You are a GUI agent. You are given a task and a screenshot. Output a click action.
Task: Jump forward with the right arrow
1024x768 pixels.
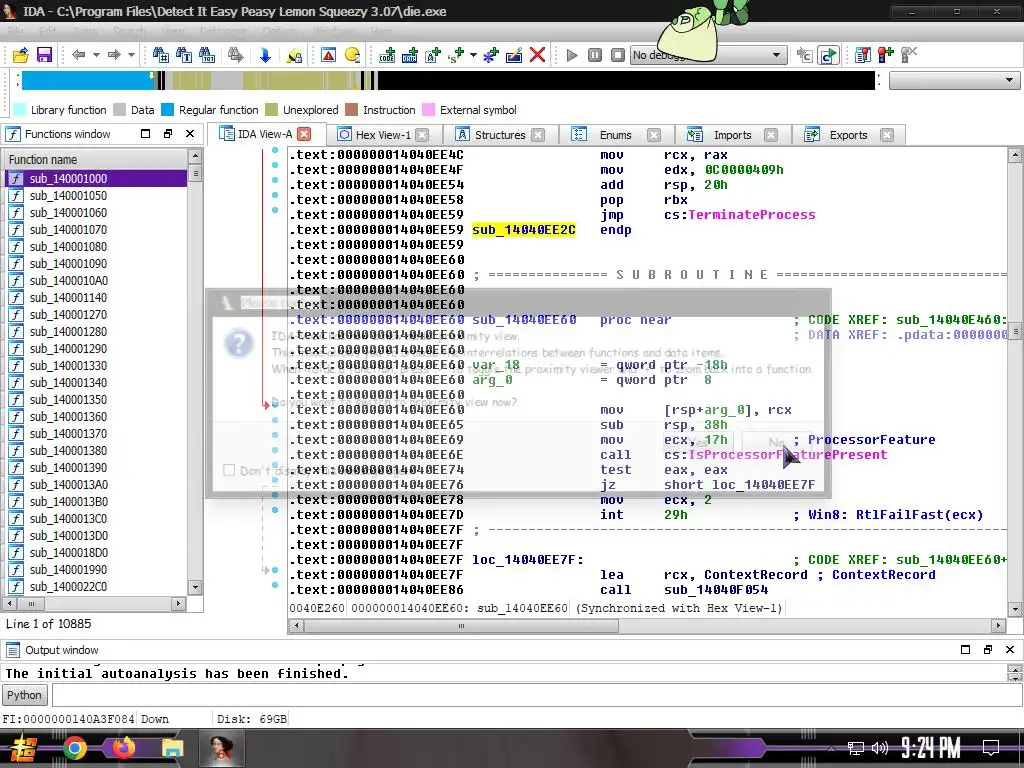pos(114,55)
